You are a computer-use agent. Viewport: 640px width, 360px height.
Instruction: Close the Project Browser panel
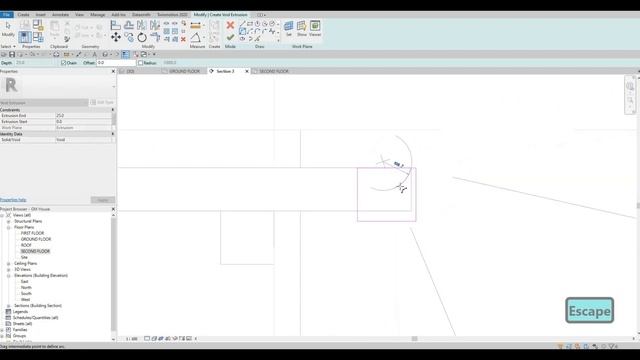coord(113,209)
